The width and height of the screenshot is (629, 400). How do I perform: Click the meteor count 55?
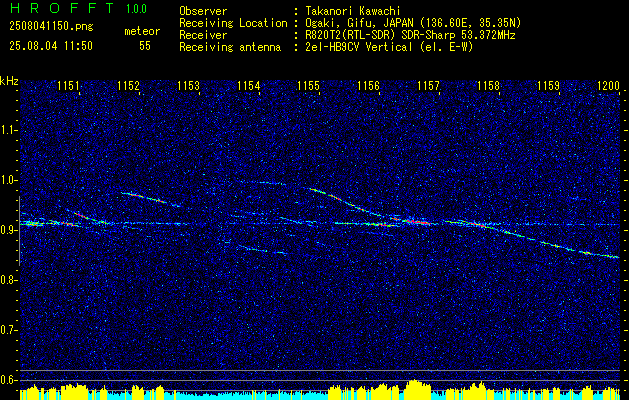click(145, 46)
